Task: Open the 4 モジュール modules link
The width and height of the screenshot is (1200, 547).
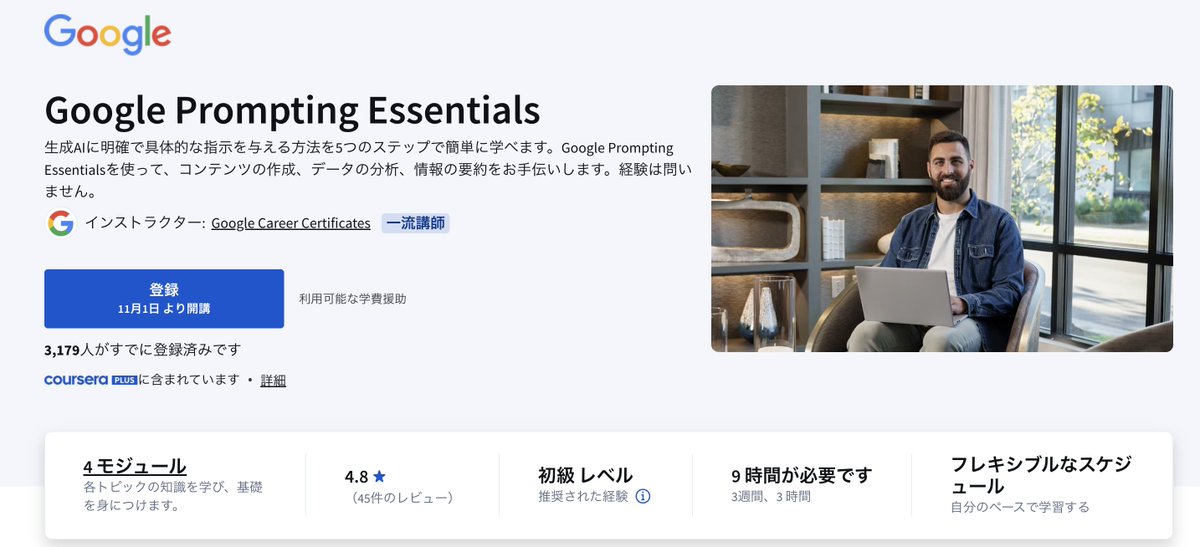Action: click(x=134, y=466)
